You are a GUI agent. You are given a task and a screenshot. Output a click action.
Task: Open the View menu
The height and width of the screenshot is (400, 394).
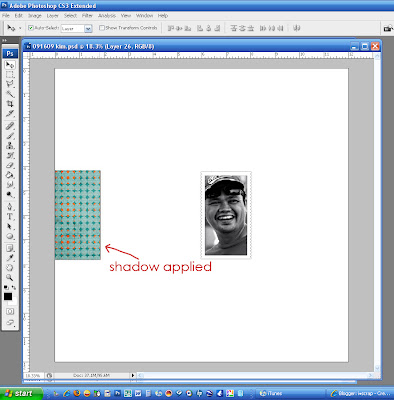tap(126, 16)
